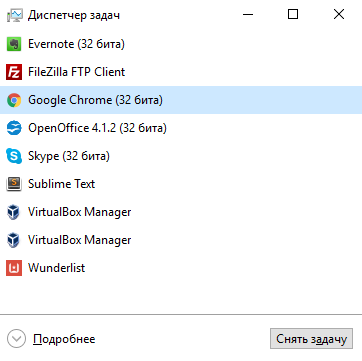Maximize the Диспетчер задач window

click(293, 14)
